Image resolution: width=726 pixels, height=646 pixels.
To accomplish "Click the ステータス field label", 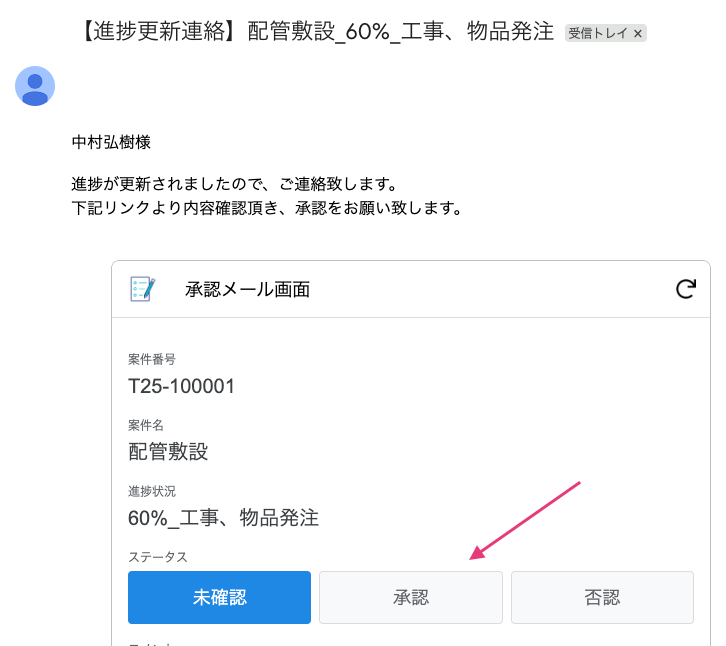I will 158,557.
